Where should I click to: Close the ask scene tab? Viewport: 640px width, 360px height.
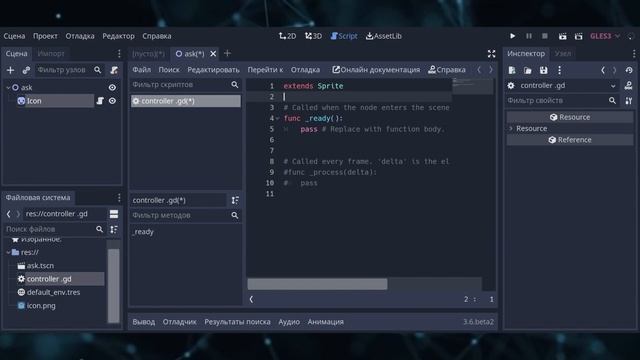tap(213, 53)
